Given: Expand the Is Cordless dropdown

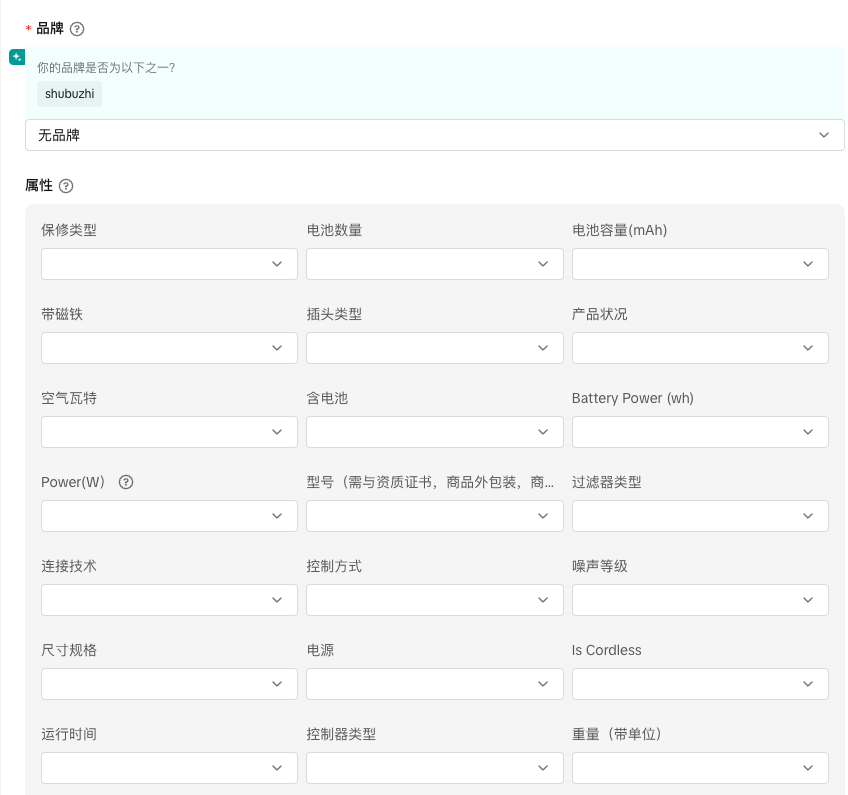Looking at the screenshot, I should (699, 684).
